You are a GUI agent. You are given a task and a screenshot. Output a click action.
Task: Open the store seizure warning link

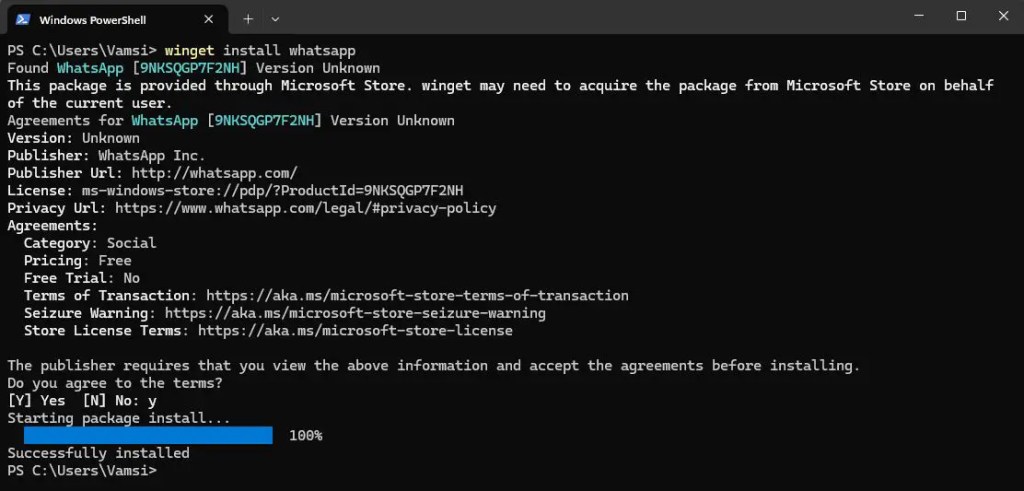(355, 313)
